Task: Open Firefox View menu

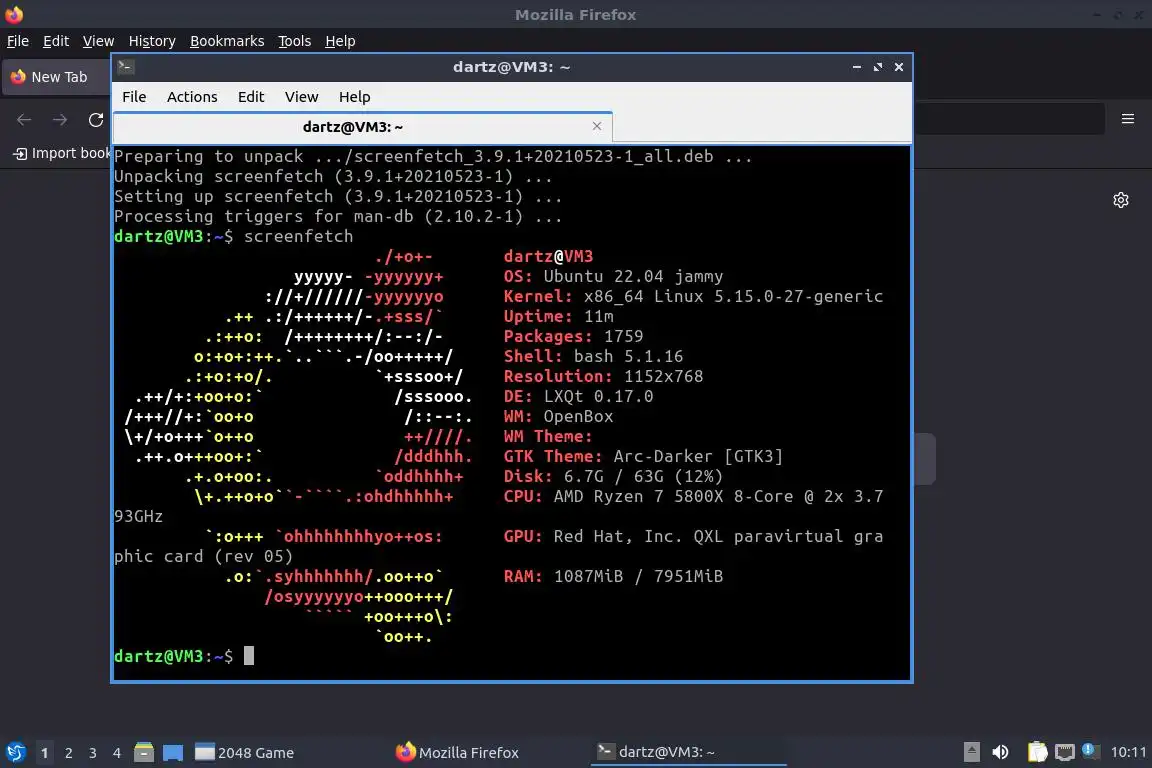Action: 98,41
